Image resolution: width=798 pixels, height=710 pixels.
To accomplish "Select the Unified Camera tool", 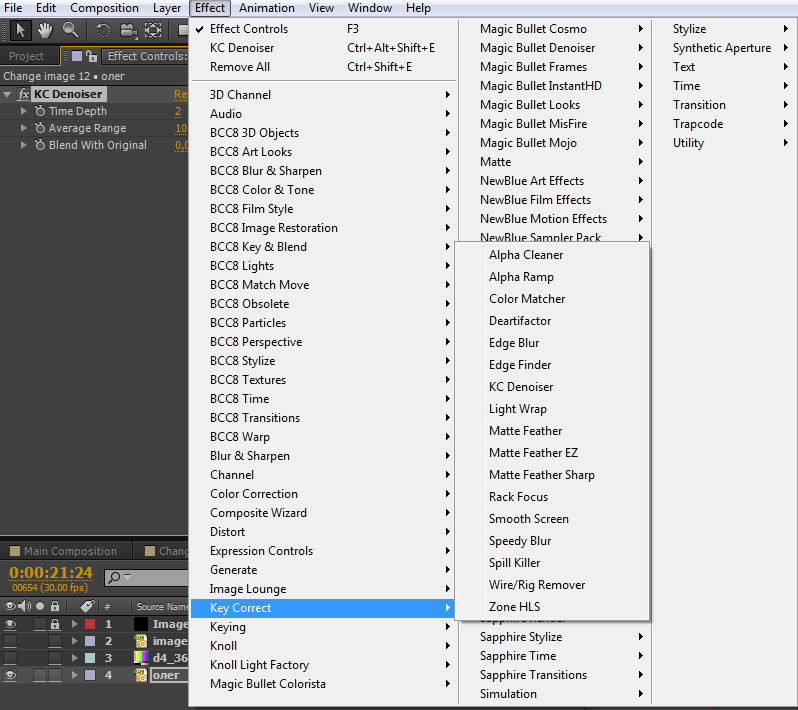I will click(128, 30).
